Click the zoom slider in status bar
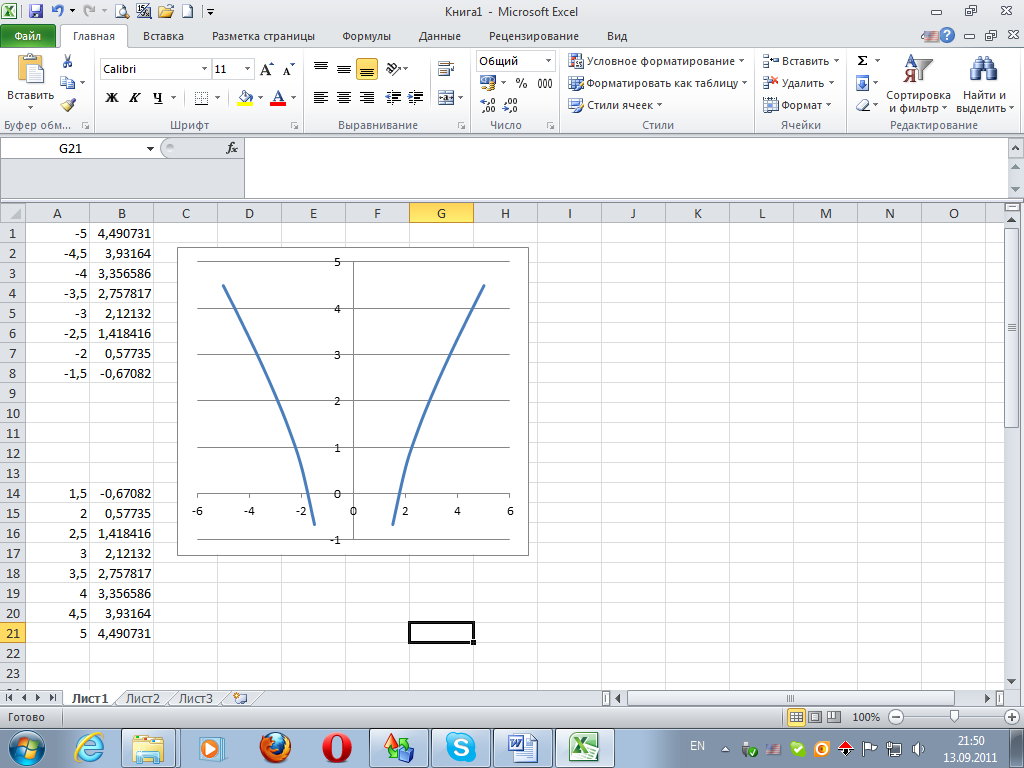The width and height of the screenshot is (1024, 768). [955, 717]
